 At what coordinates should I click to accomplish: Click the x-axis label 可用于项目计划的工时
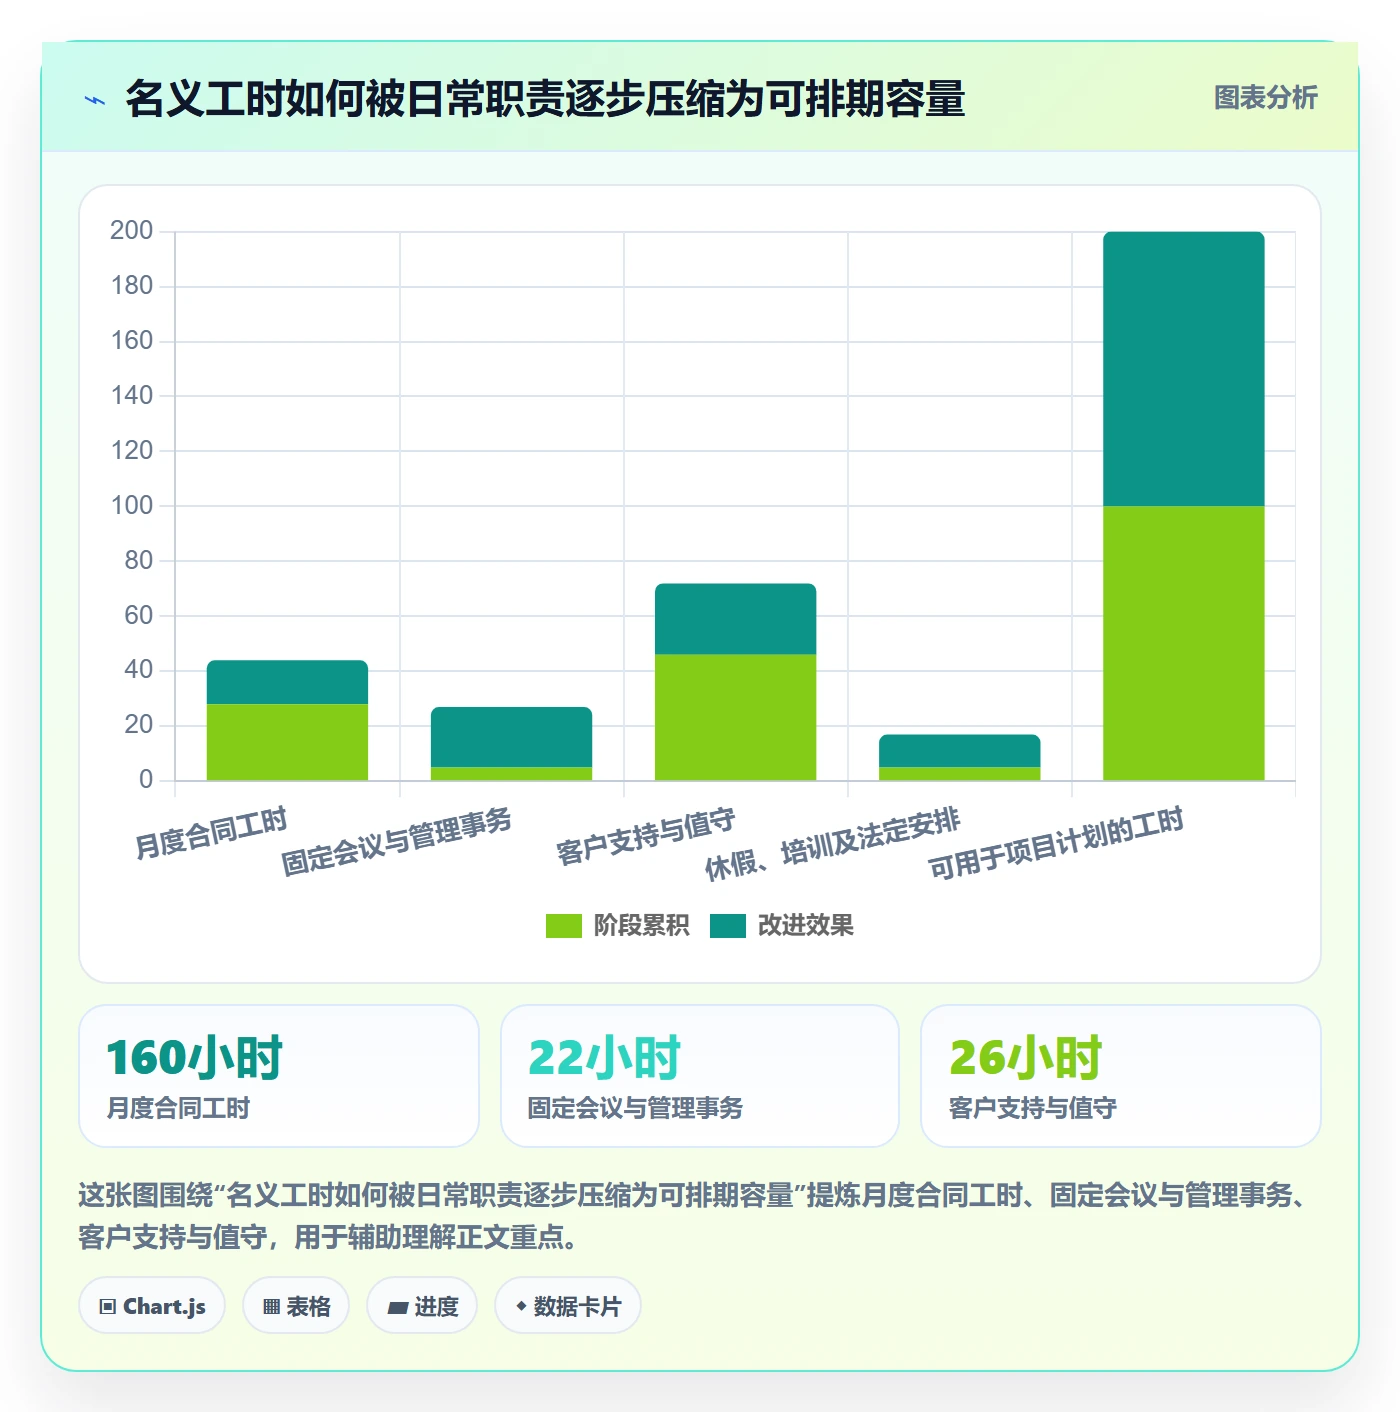1056,843
